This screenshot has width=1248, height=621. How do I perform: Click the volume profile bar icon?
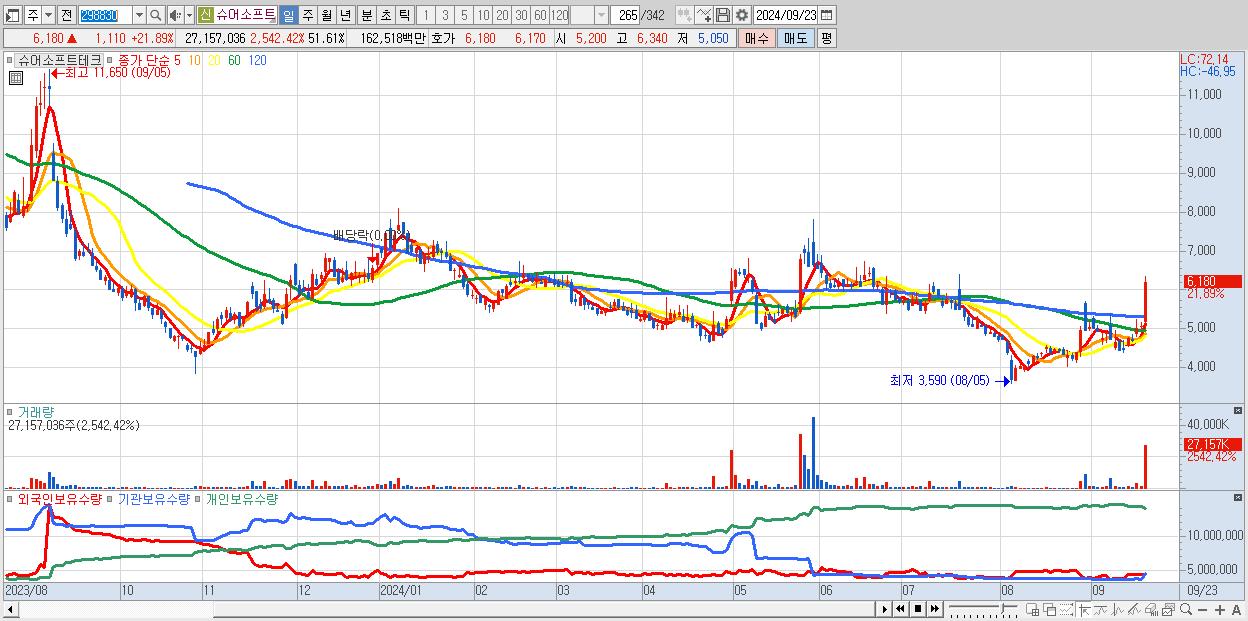click(x=1151, y=609)
